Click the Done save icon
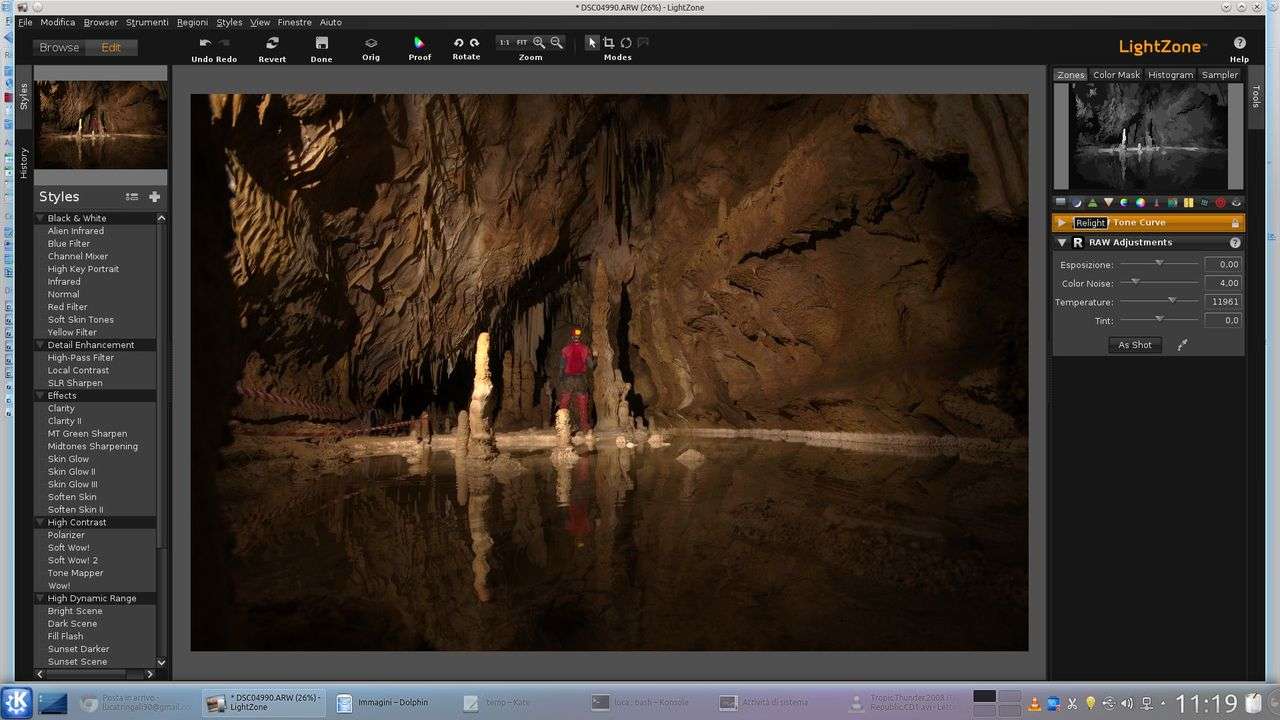 tap(321, 43)
